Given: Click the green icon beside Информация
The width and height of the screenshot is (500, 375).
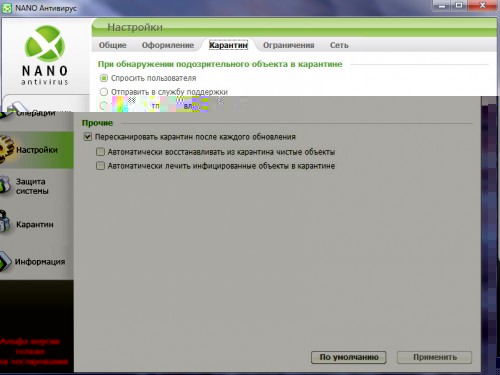Looking at the screenshot, I should [5, 262].
